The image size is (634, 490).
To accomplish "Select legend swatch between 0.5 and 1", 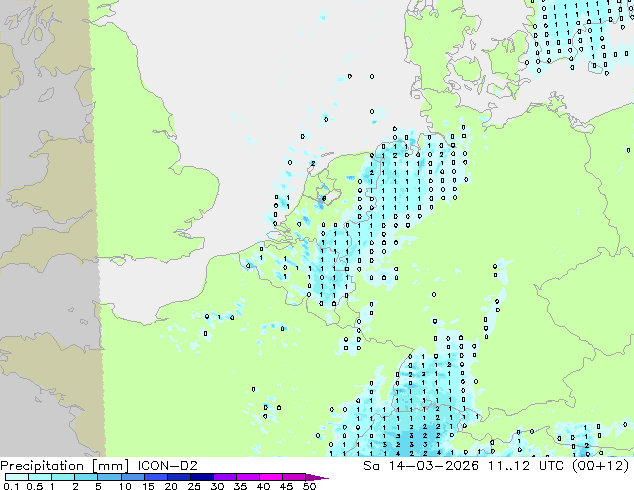I will click(x=40, y=477).
